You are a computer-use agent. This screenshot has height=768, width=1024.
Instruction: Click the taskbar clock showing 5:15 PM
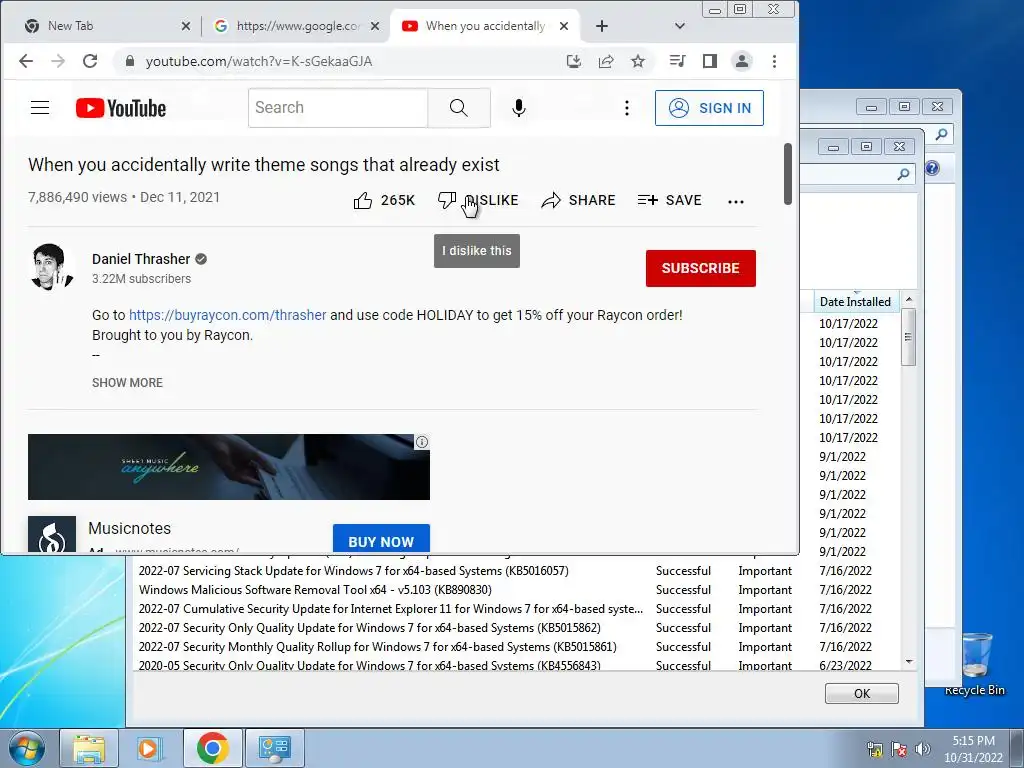(x=973, y=749)
